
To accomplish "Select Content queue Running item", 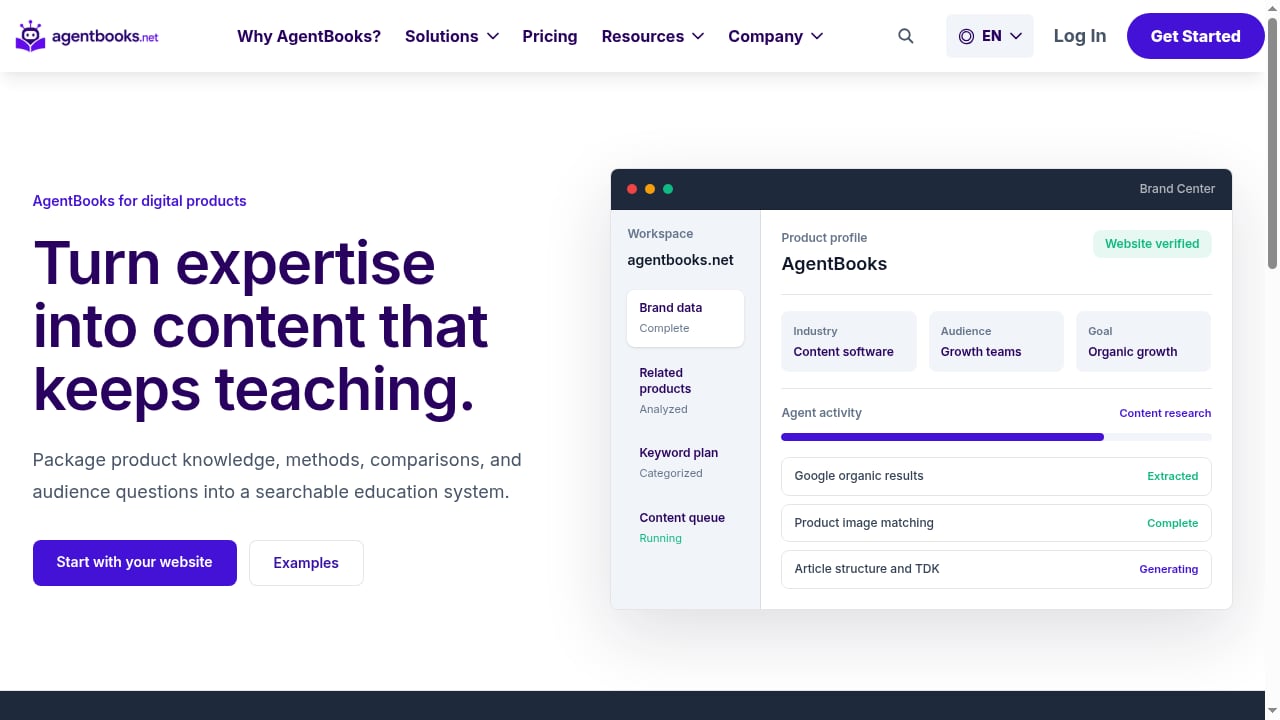I will 685,527.
